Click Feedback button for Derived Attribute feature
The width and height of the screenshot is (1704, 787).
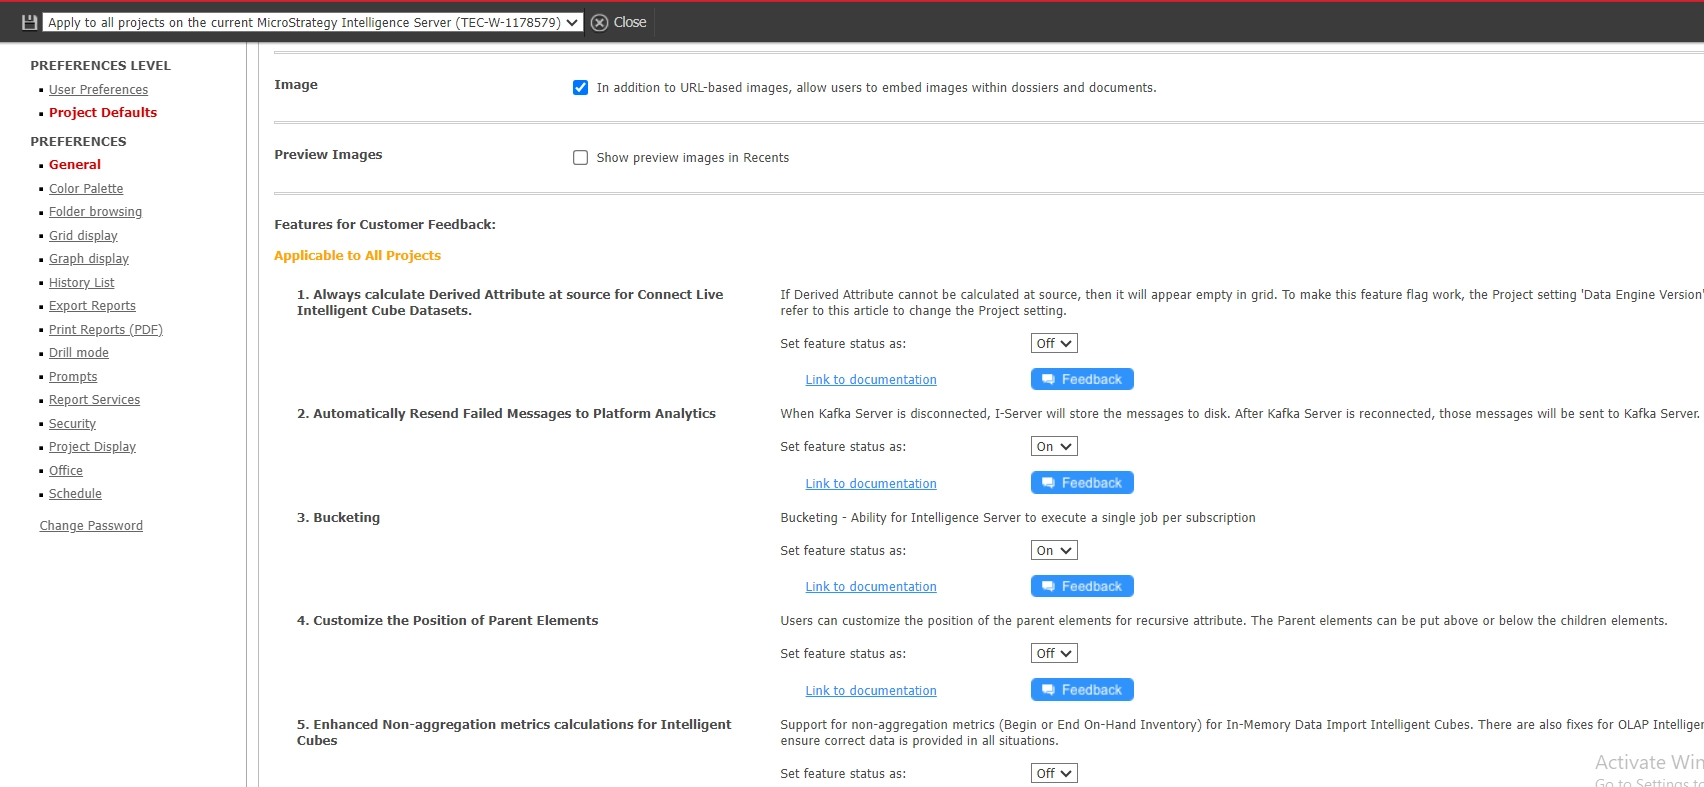[1081, 380]
